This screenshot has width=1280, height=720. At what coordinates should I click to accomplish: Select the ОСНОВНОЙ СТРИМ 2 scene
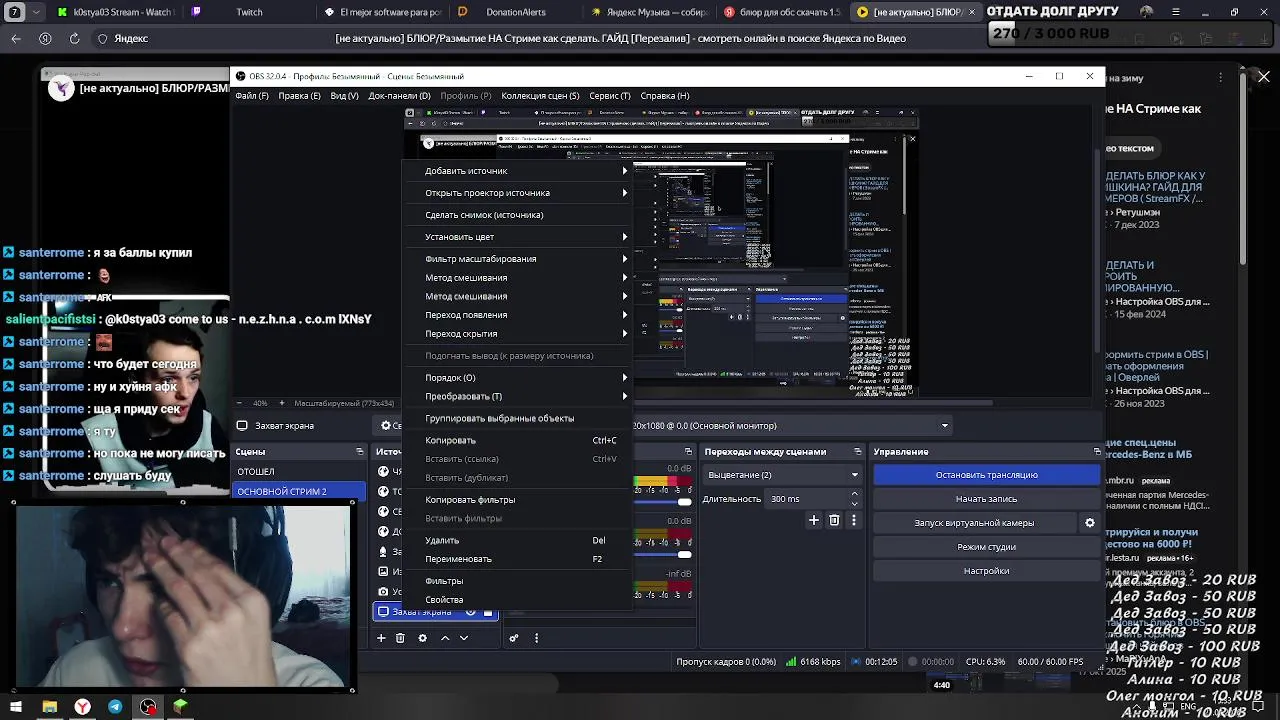click(x=300, y=492)
